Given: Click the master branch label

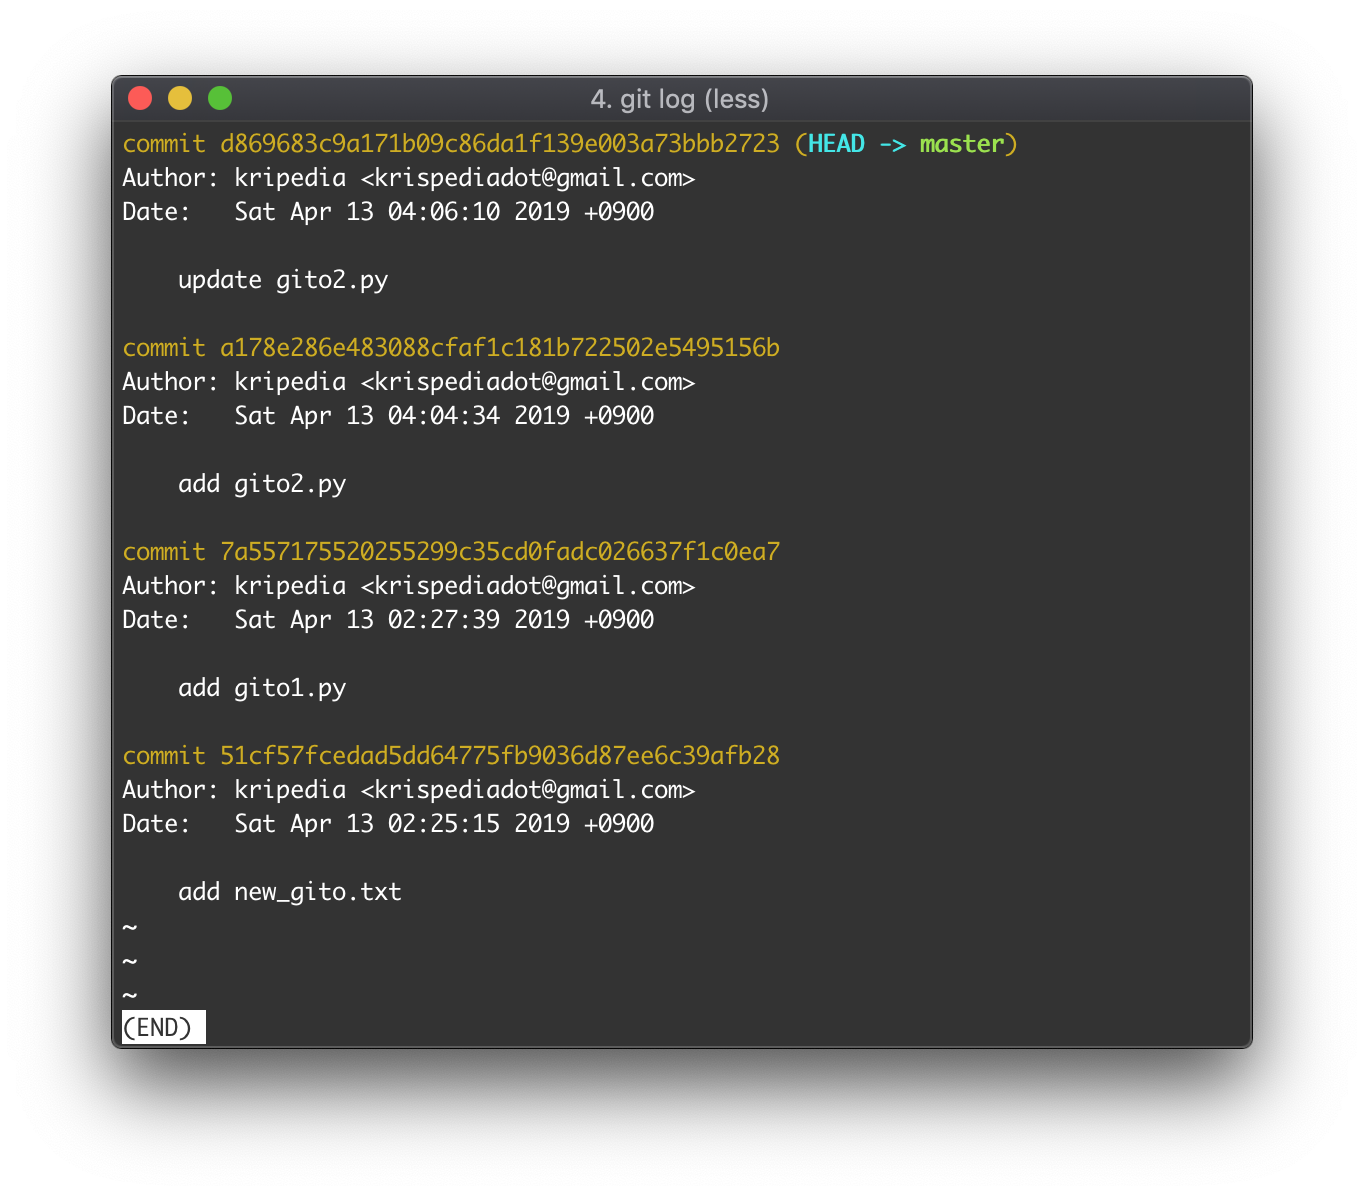Looking at the screenshot, I should point(962,144).
